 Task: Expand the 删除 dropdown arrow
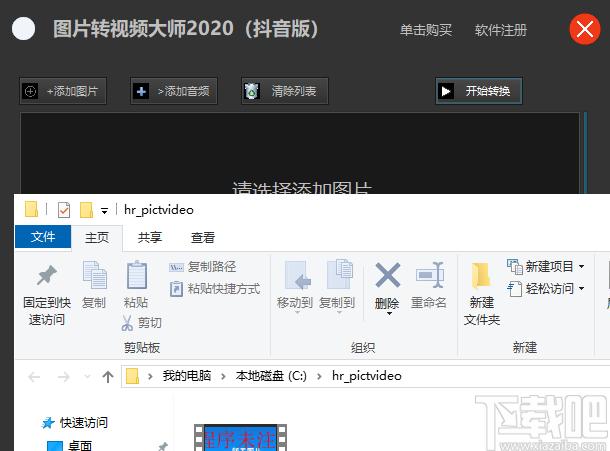(389, 313)
